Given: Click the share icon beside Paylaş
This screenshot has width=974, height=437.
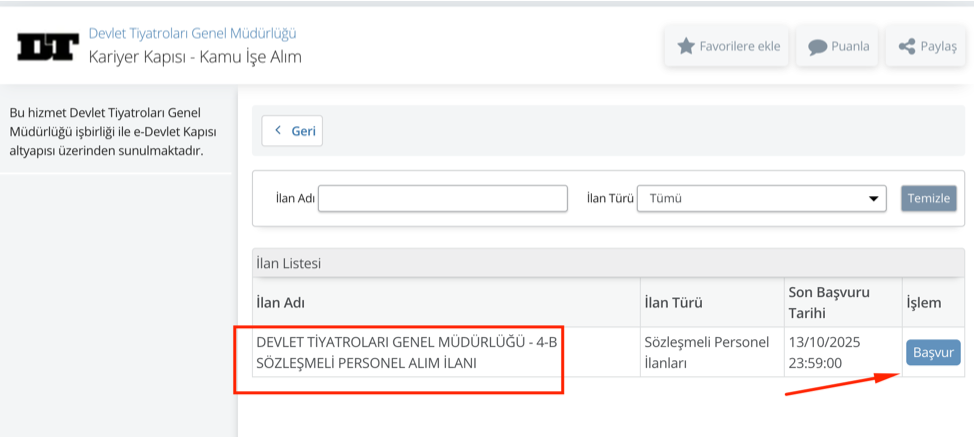Looking at the screenshot, I should 907,46.
